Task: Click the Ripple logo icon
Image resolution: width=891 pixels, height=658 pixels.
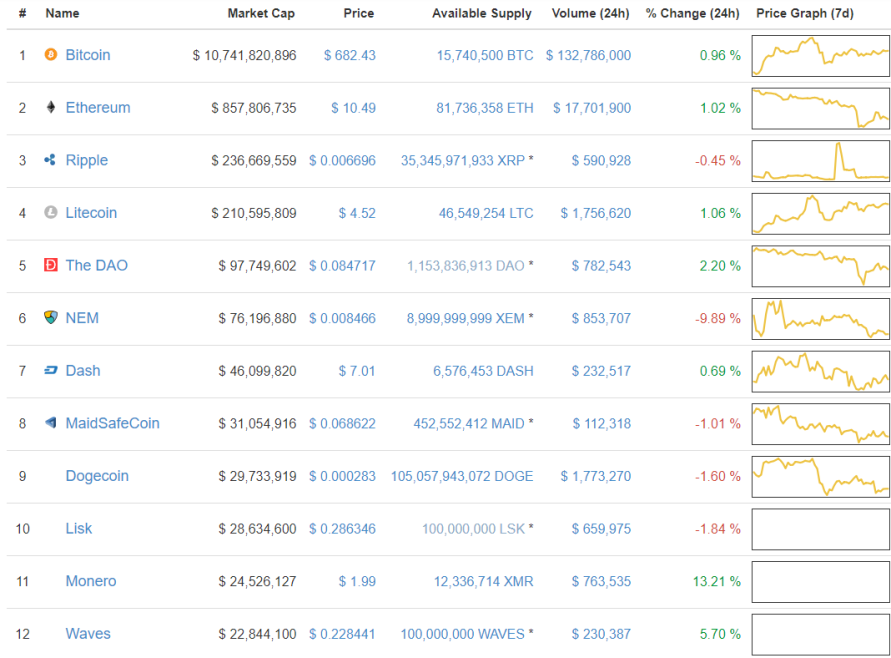Action: [51, 160]
